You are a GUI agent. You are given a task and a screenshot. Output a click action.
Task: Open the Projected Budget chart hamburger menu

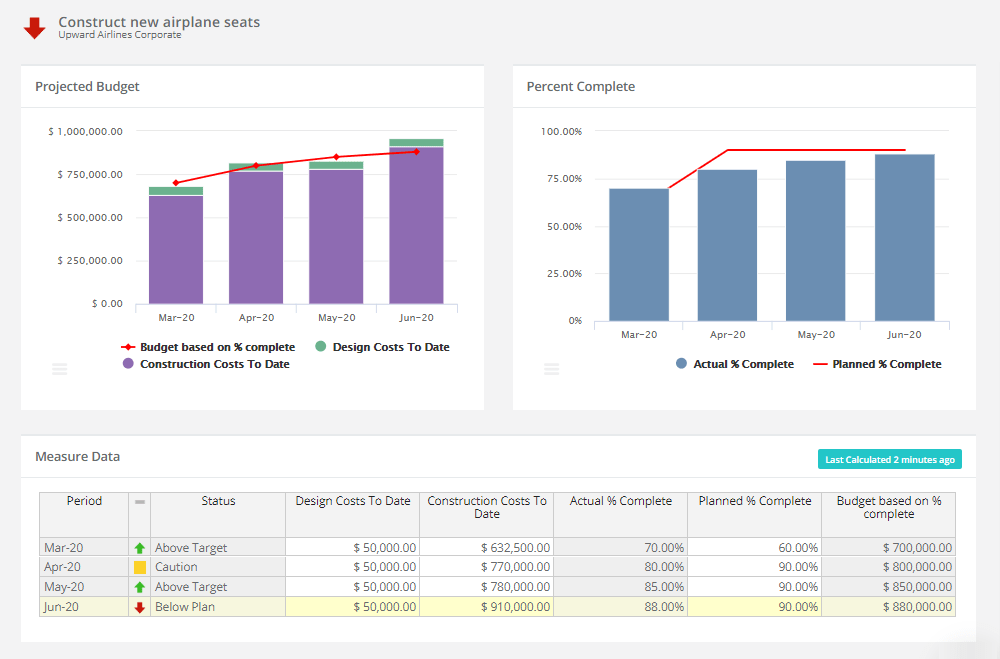[x=59, y=369]
